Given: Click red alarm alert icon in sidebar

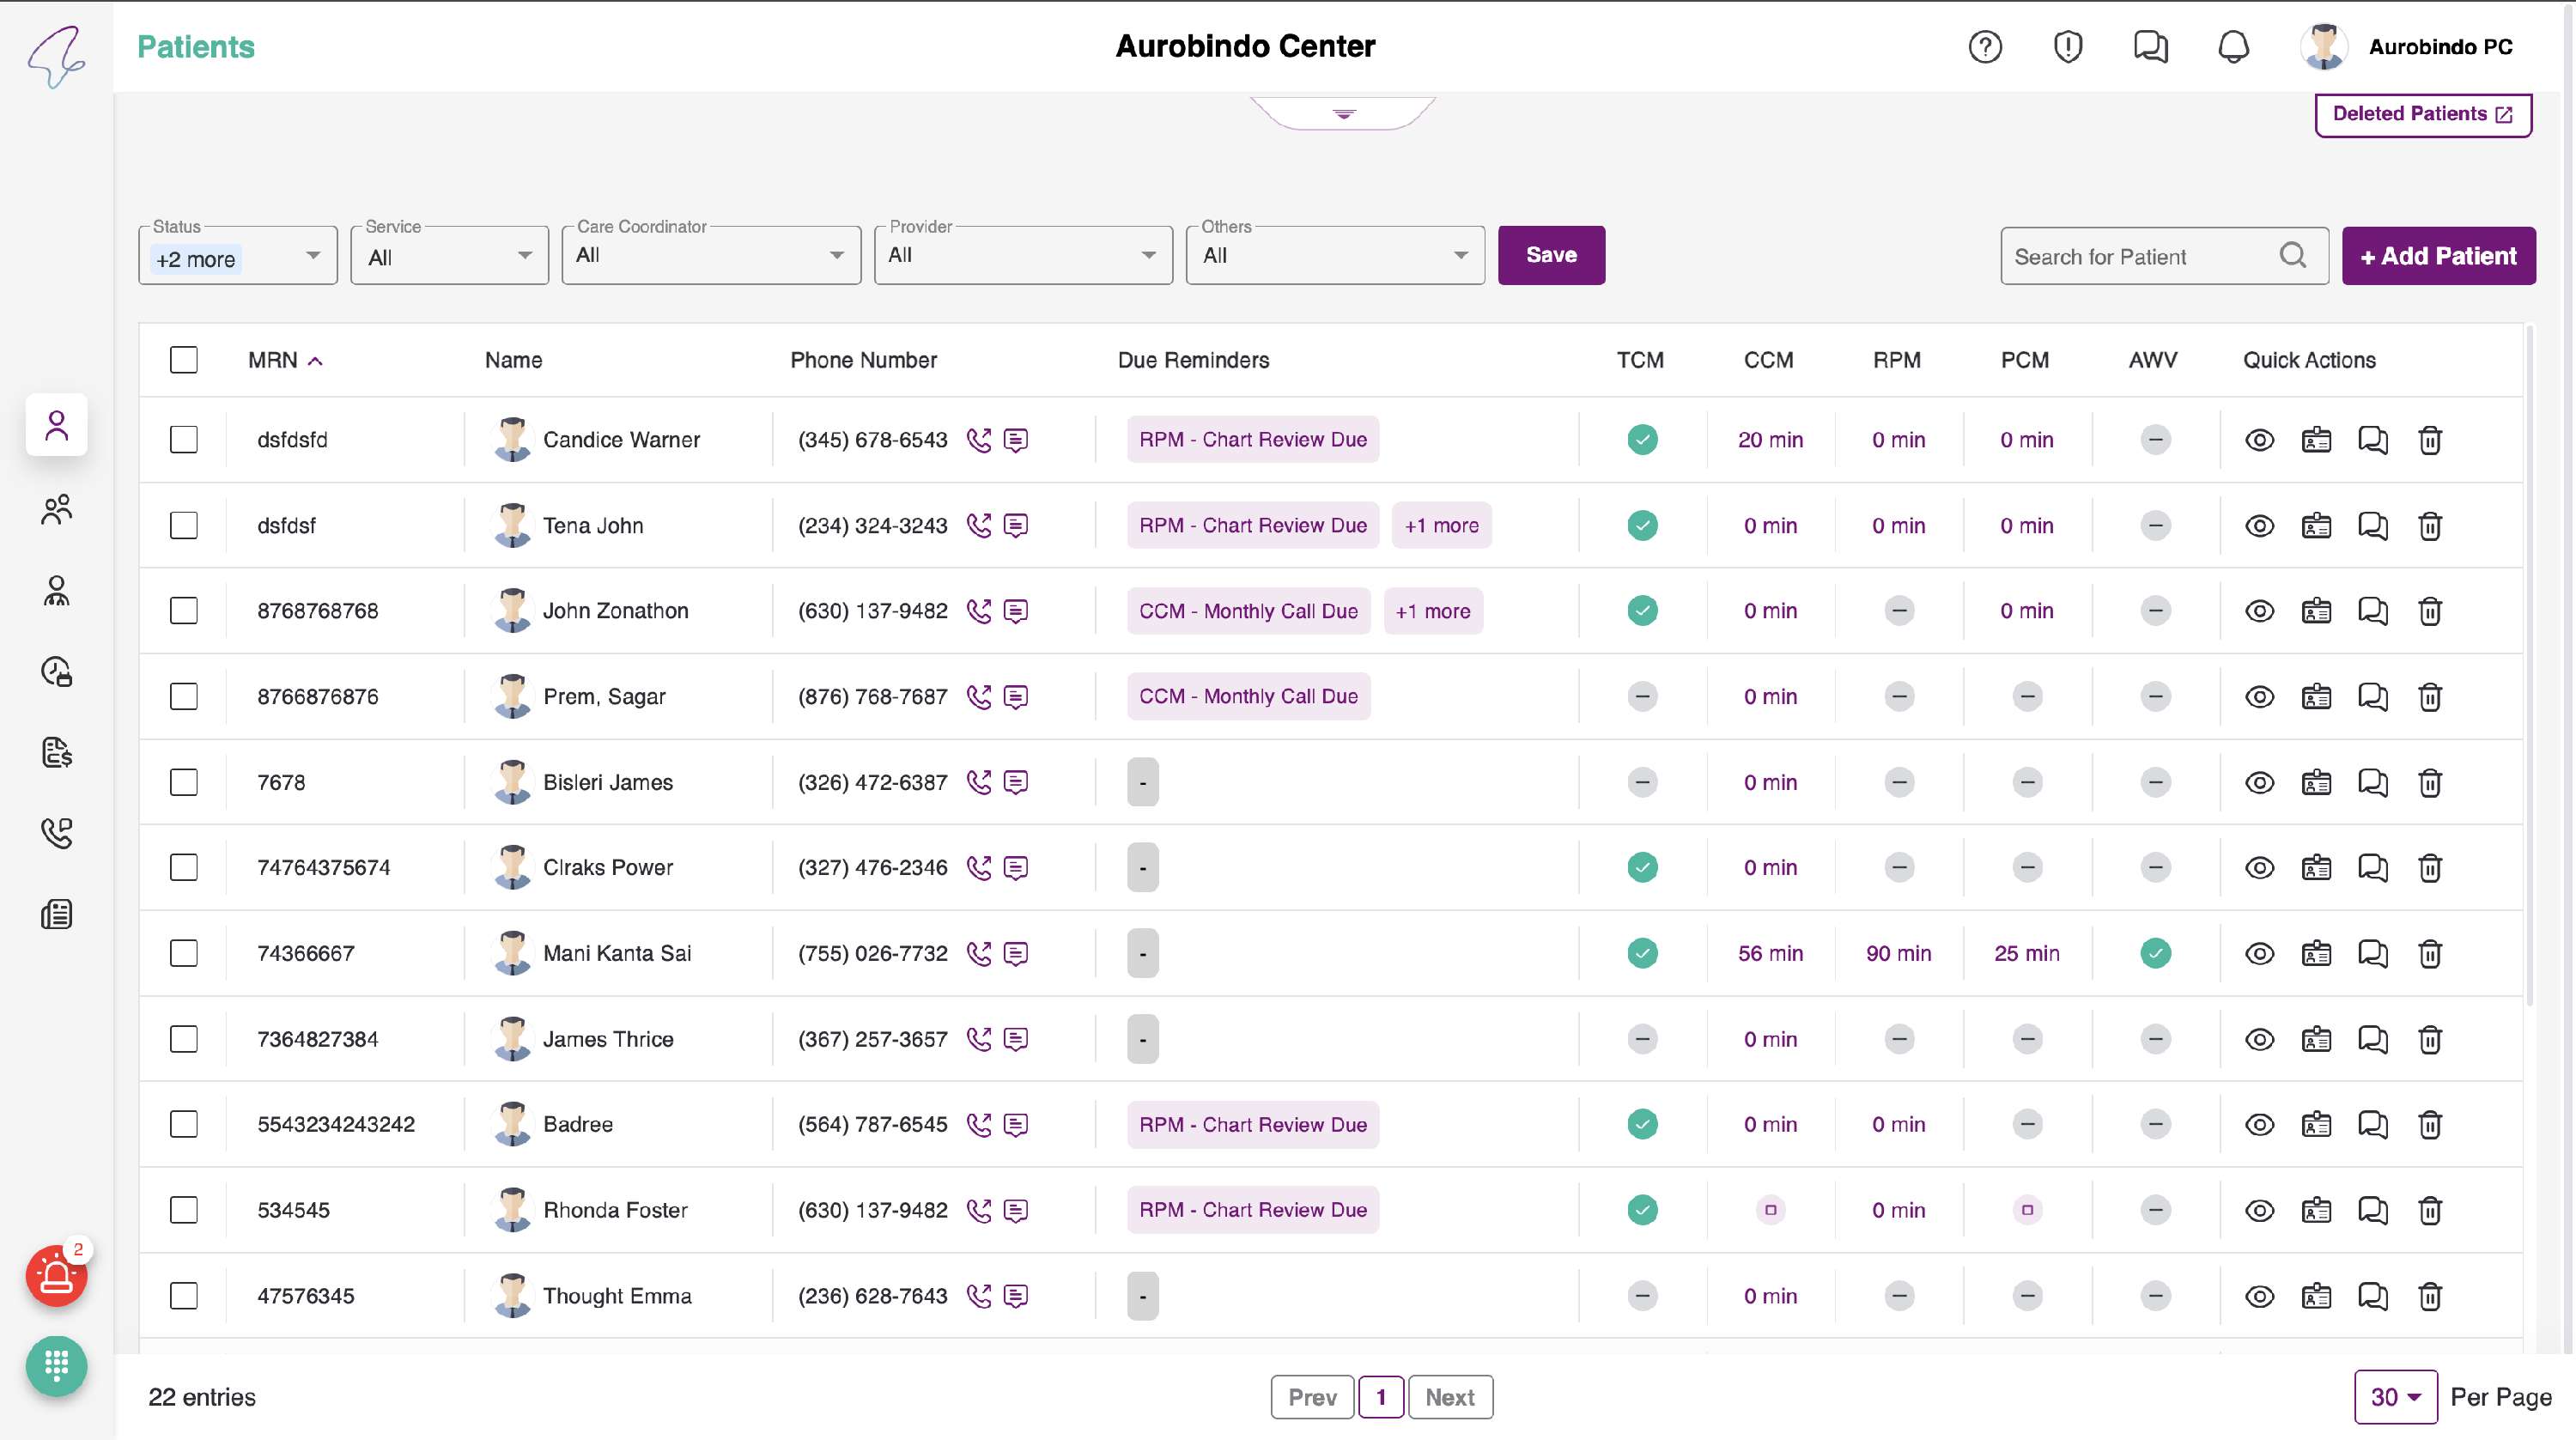Looking at the screenshot, I should pyautogui.click(x=56, y=1277).
